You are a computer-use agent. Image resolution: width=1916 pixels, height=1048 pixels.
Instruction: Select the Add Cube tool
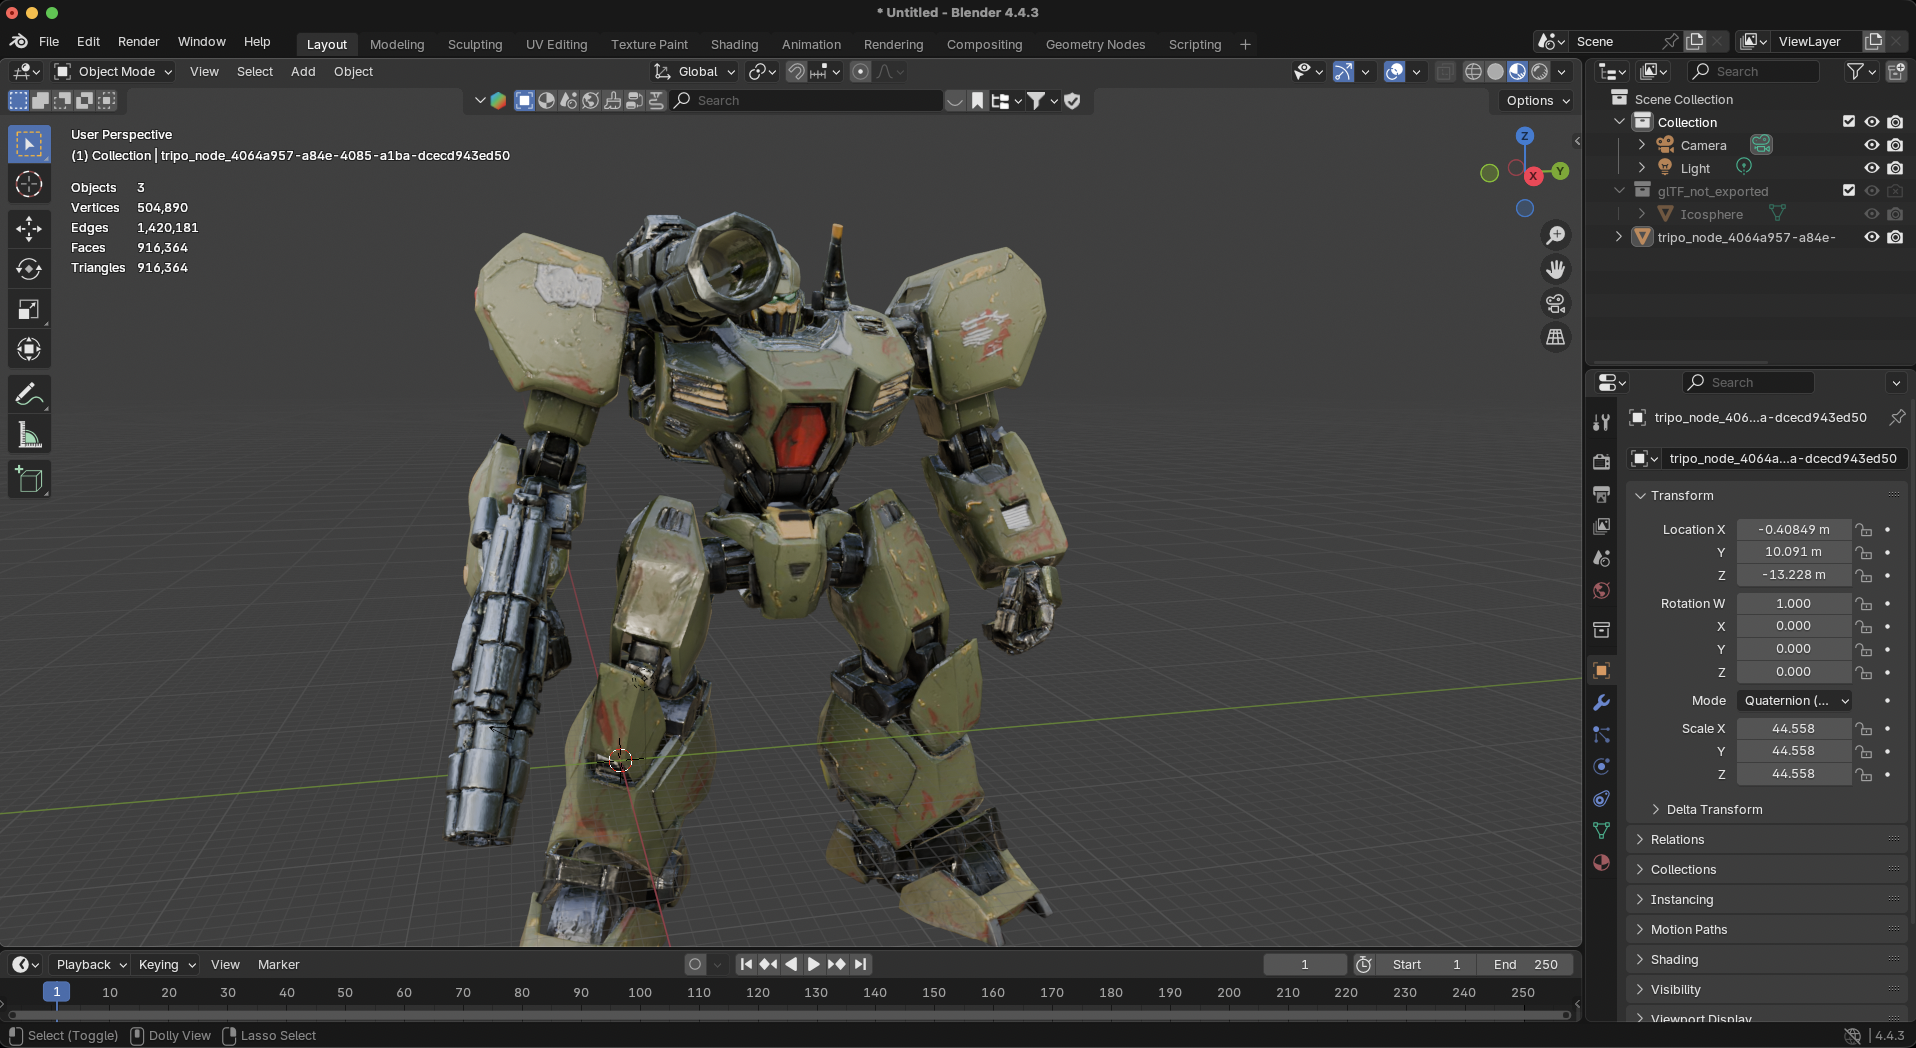pos(29,480)
